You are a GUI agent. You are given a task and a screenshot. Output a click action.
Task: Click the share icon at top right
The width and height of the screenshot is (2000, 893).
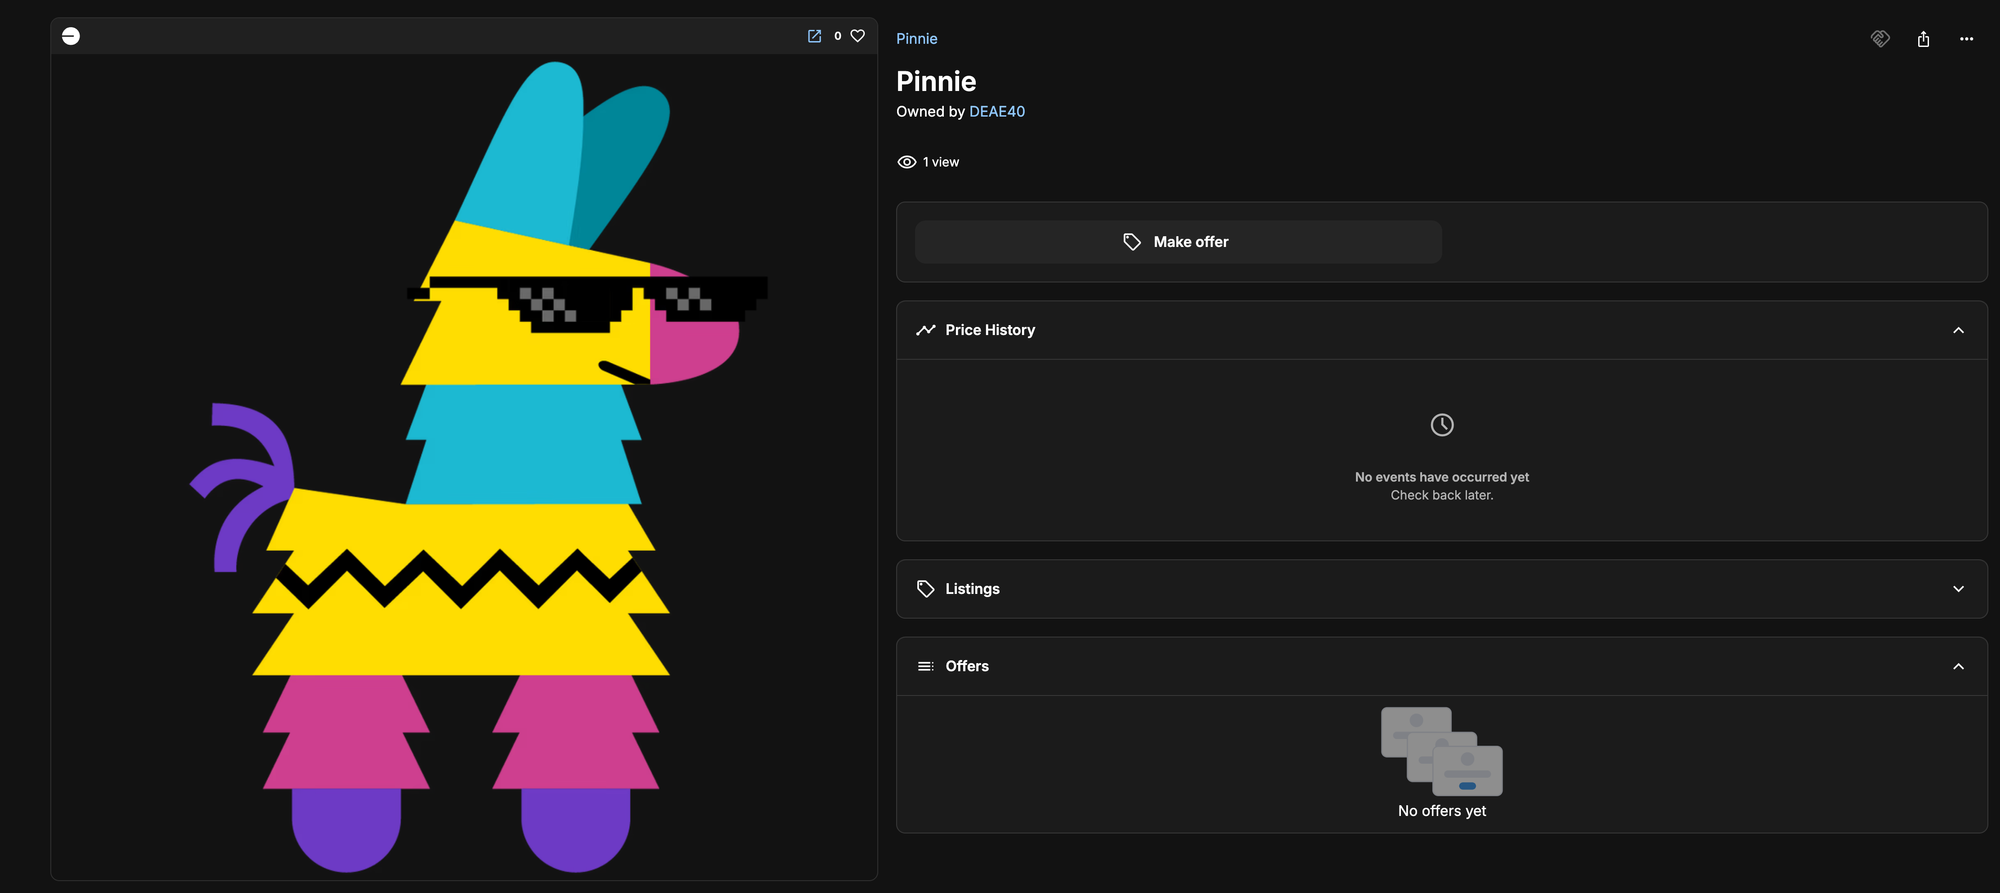[1923, 39]
